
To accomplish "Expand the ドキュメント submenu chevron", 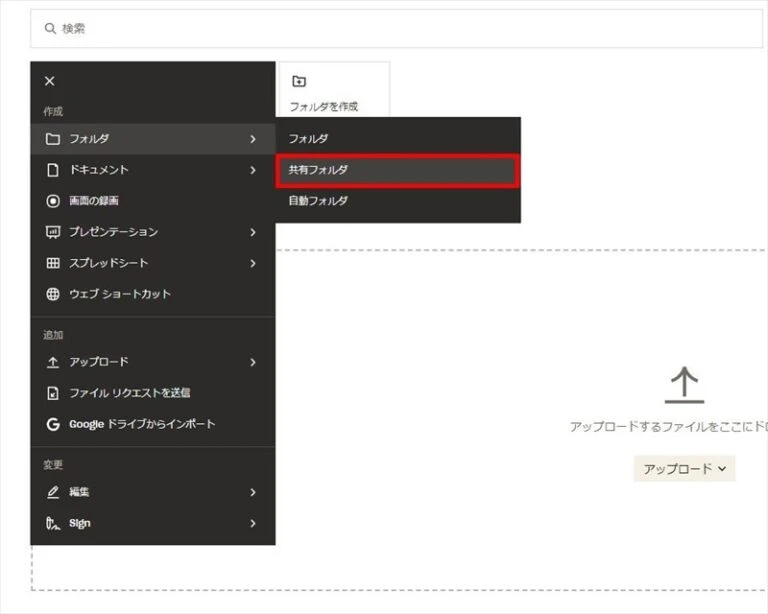I will pyautogui.click(x=253, y=170).
